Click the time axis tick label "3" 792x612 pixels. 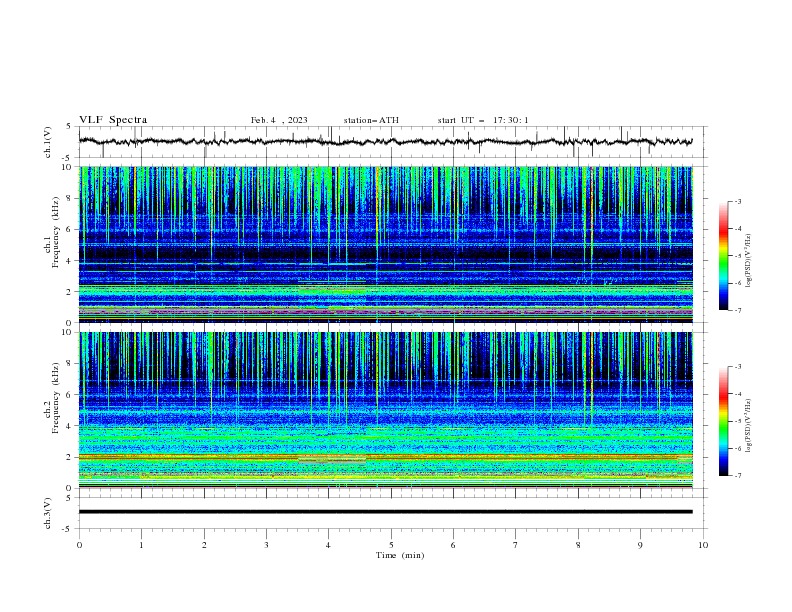266,545
